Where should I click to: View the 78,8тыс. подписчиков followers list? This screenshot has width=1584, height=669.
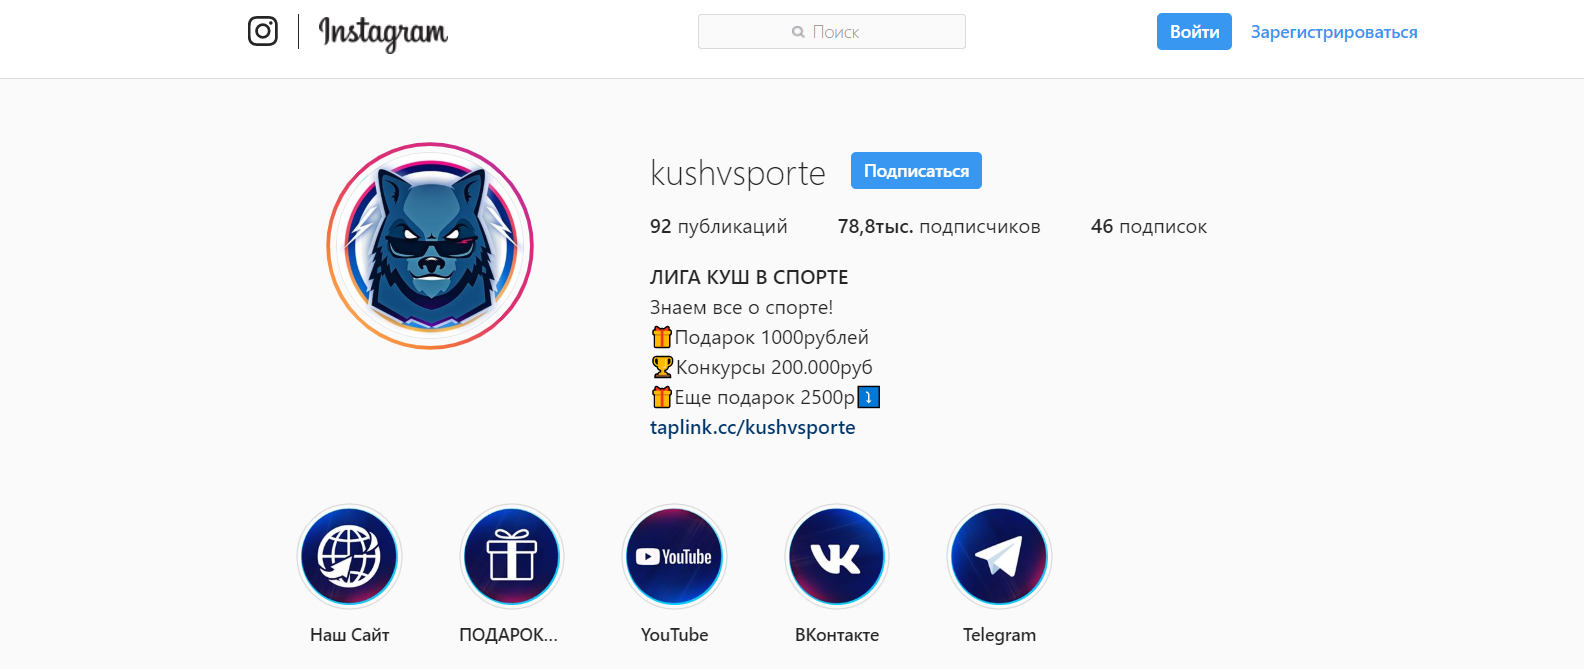click(939, 227)
